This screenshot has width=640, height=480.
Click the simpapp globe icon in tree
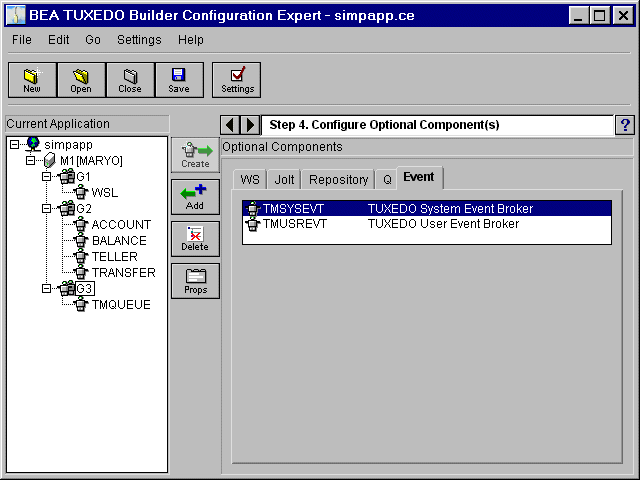point(33,144)
